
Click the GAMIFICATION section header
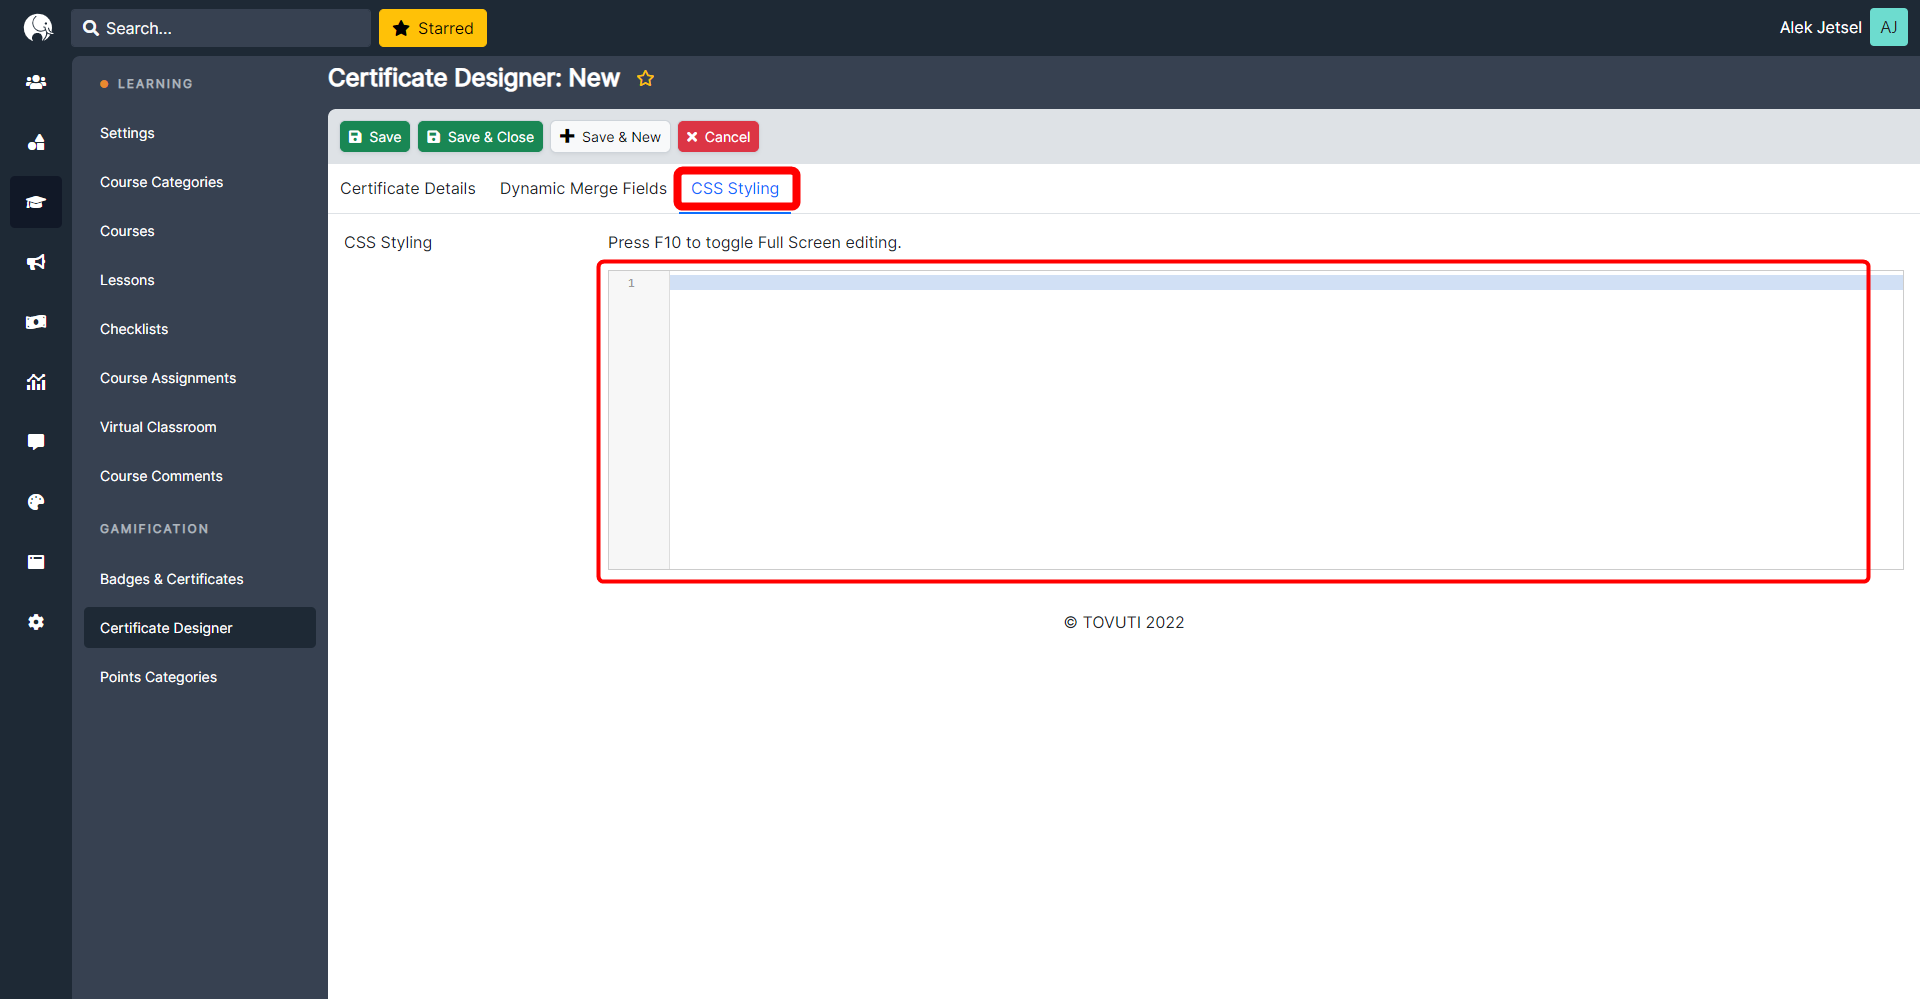pos(154,529)
